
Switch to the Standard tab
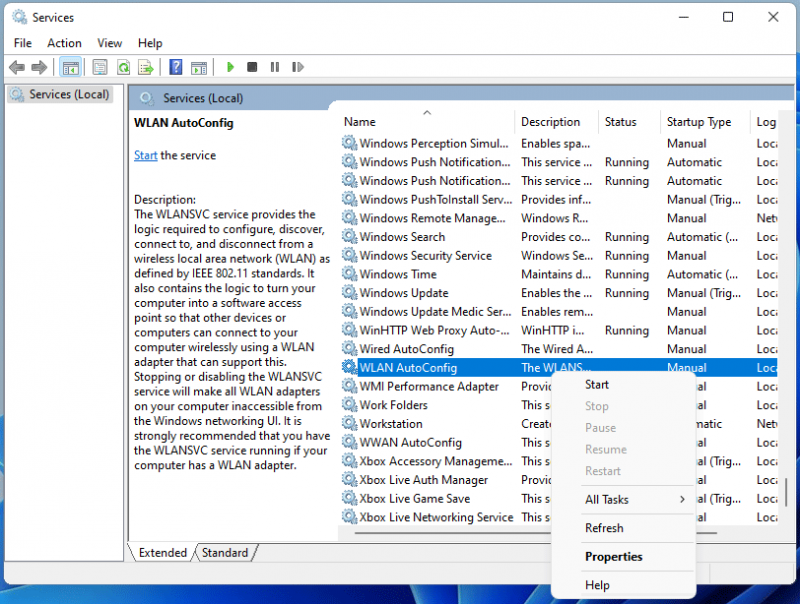[224, 552]
